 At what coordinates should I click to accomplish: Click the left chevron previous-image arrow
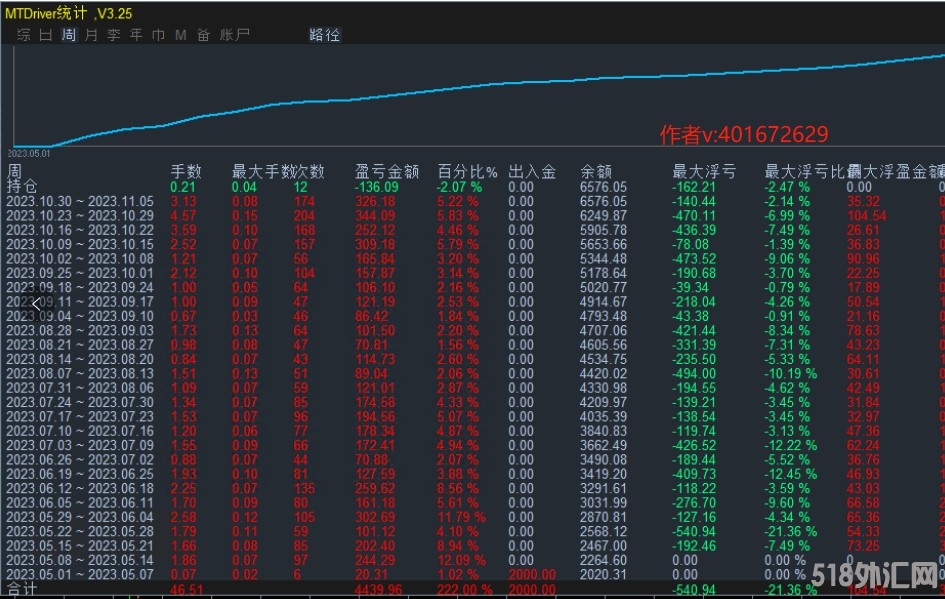point(37,304)
